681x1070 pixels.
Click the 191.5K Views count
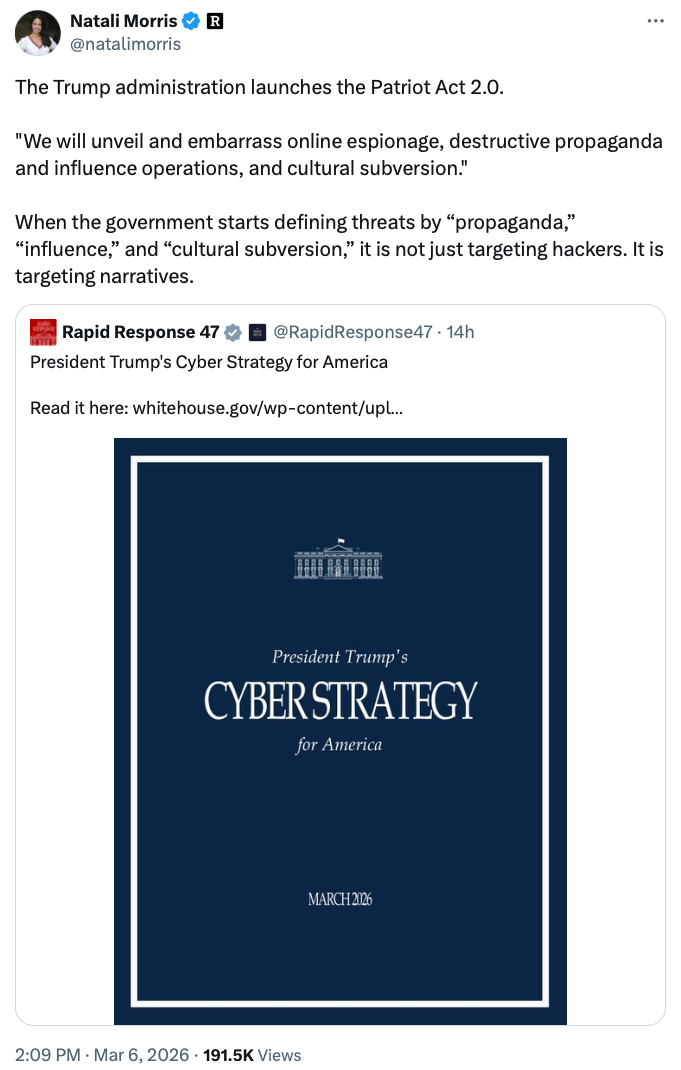252,1054
